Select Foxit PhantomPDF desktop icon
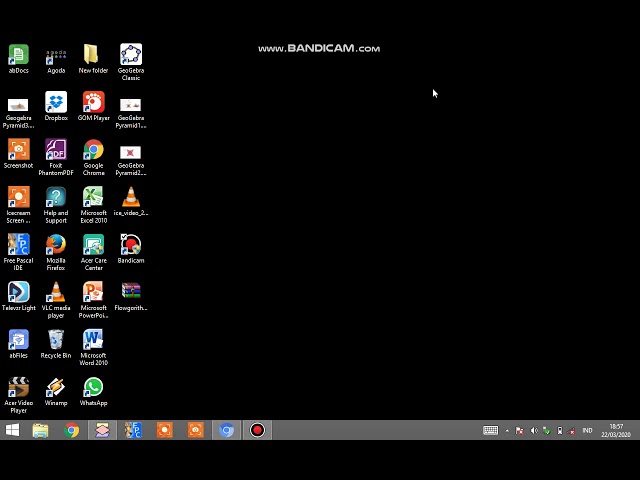This screenshot has height=480, width=640. (56, 157)
